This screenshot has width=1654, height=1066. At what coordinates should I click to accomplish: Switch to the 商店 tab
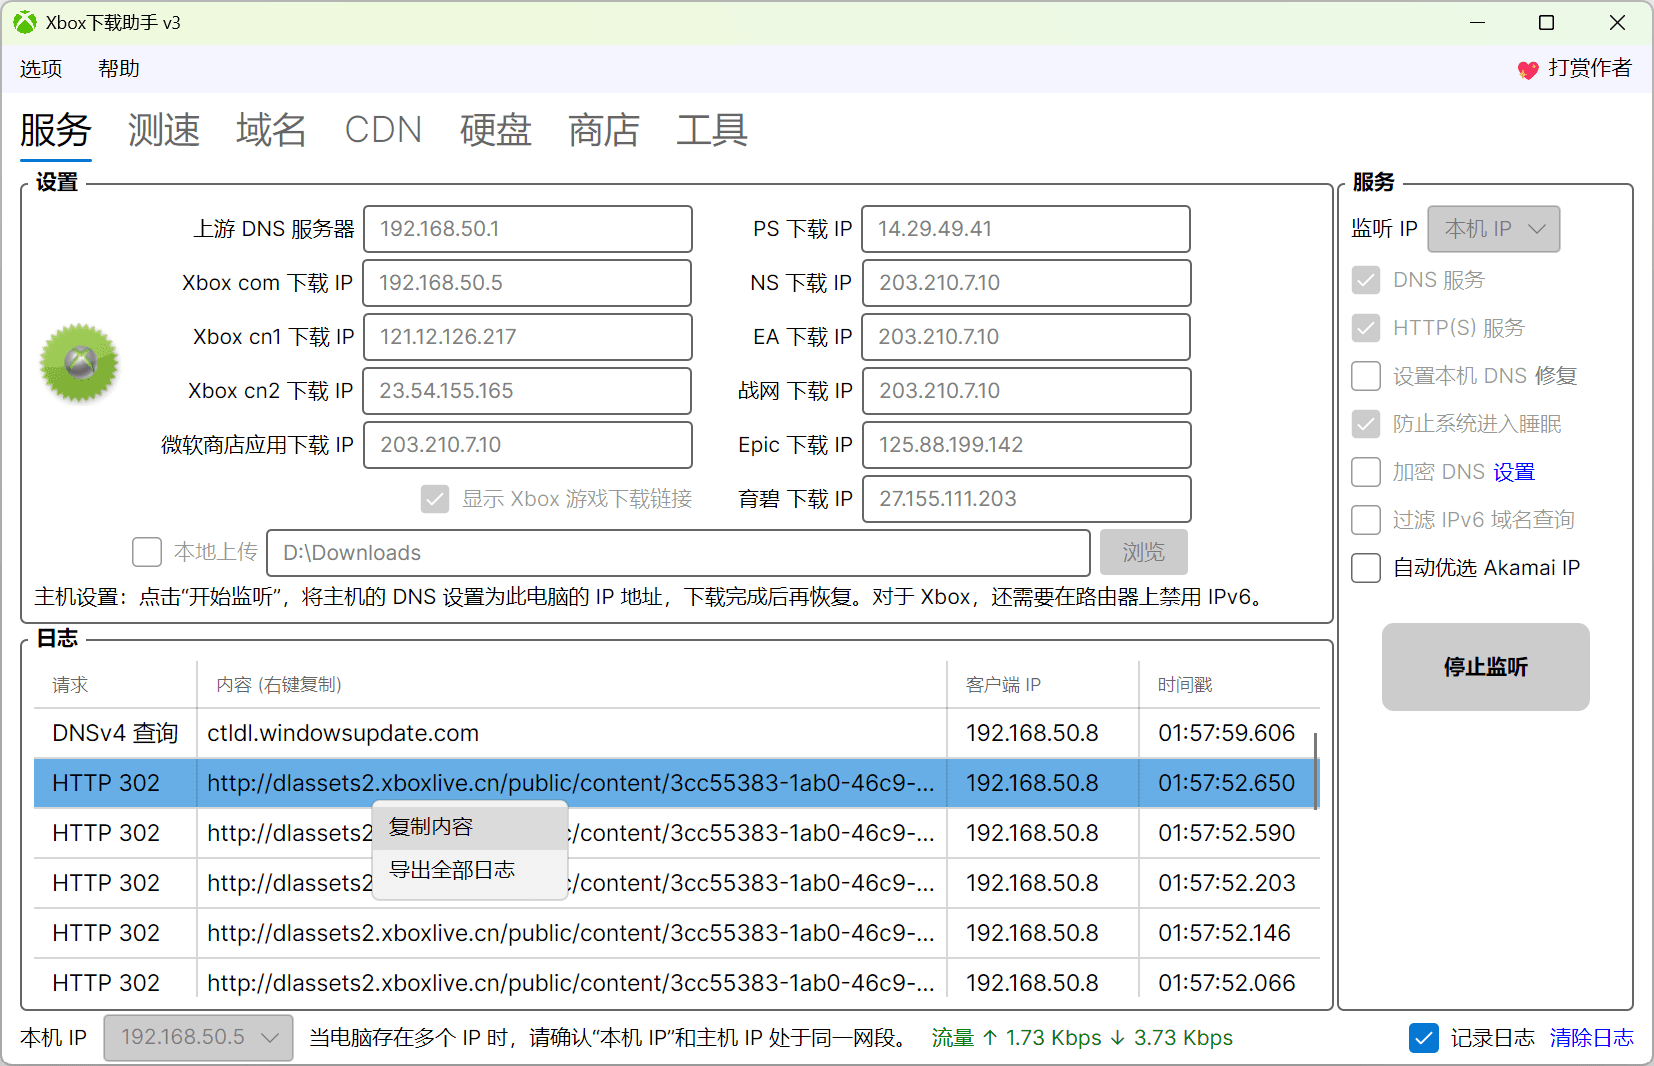coord(604,130)
